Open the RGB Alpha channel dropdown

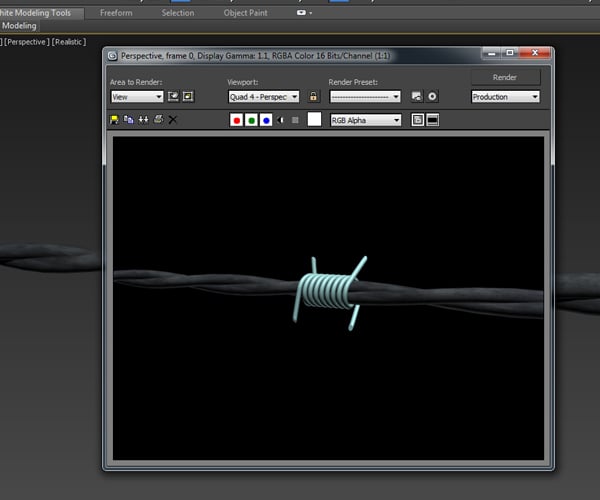[366, 120]
